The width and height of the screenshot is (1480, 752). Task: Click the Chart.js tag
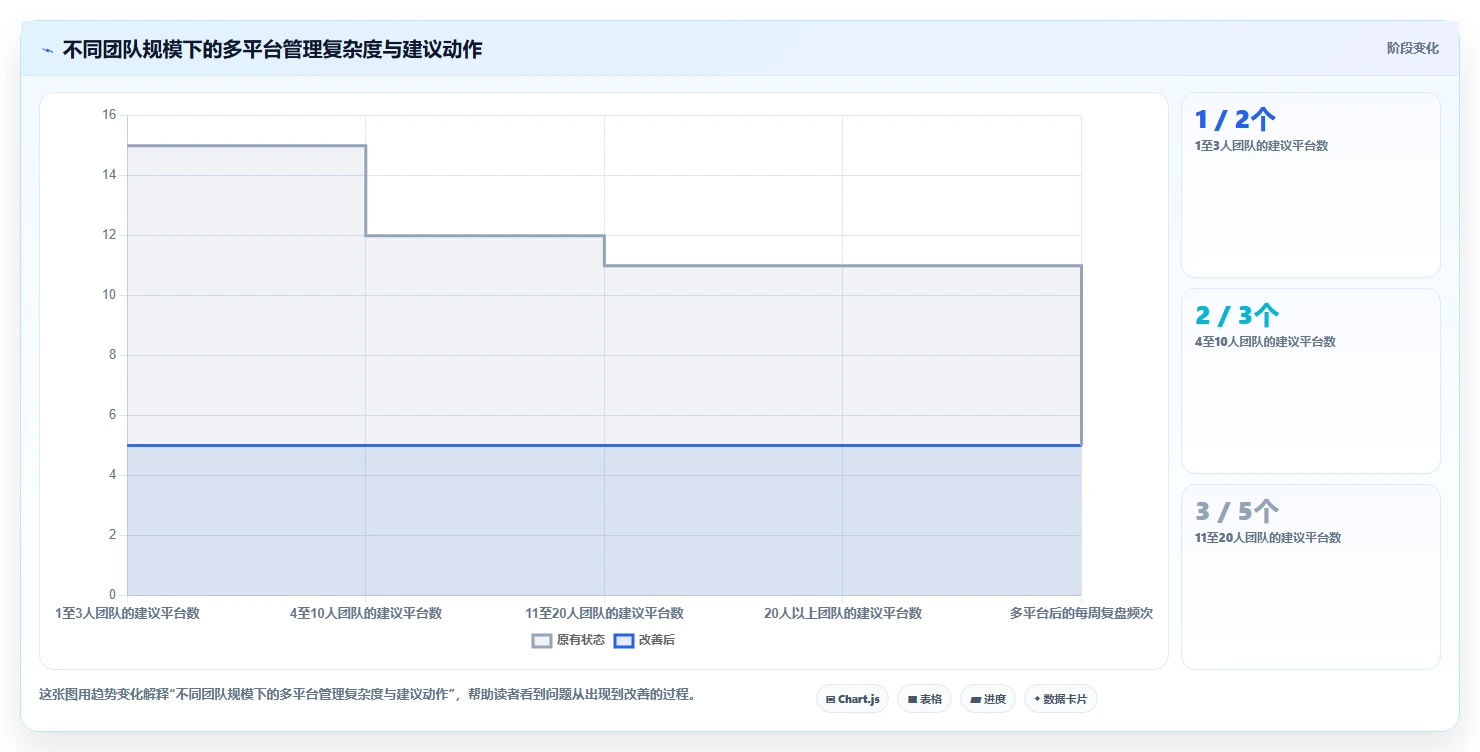(852, 699)
